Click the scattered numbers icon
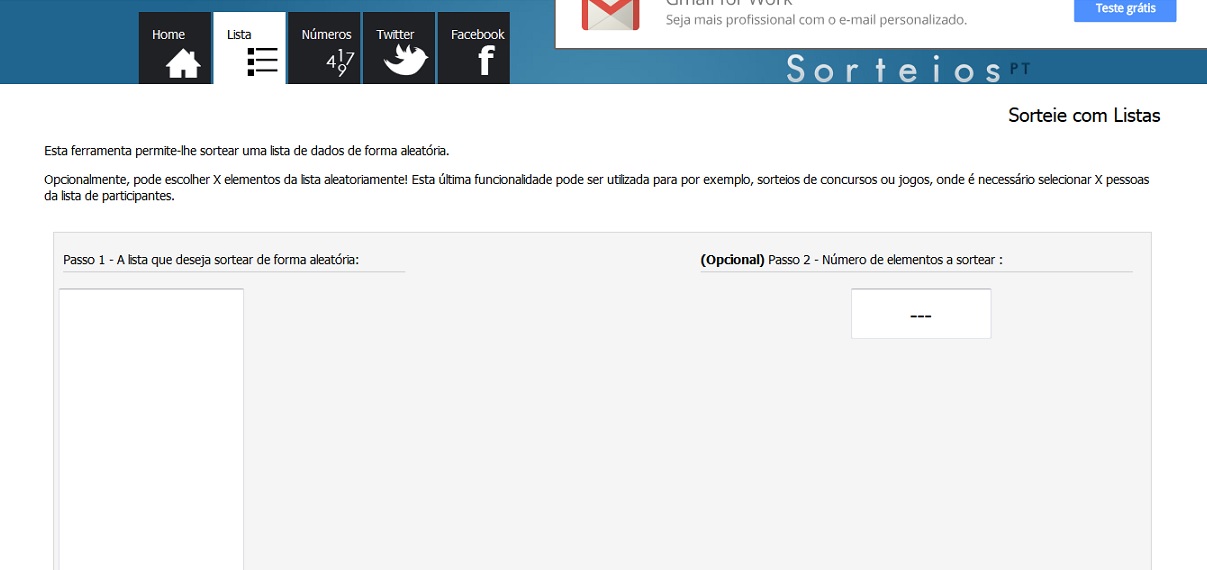 pyautogui.click(x=340, y=63)
